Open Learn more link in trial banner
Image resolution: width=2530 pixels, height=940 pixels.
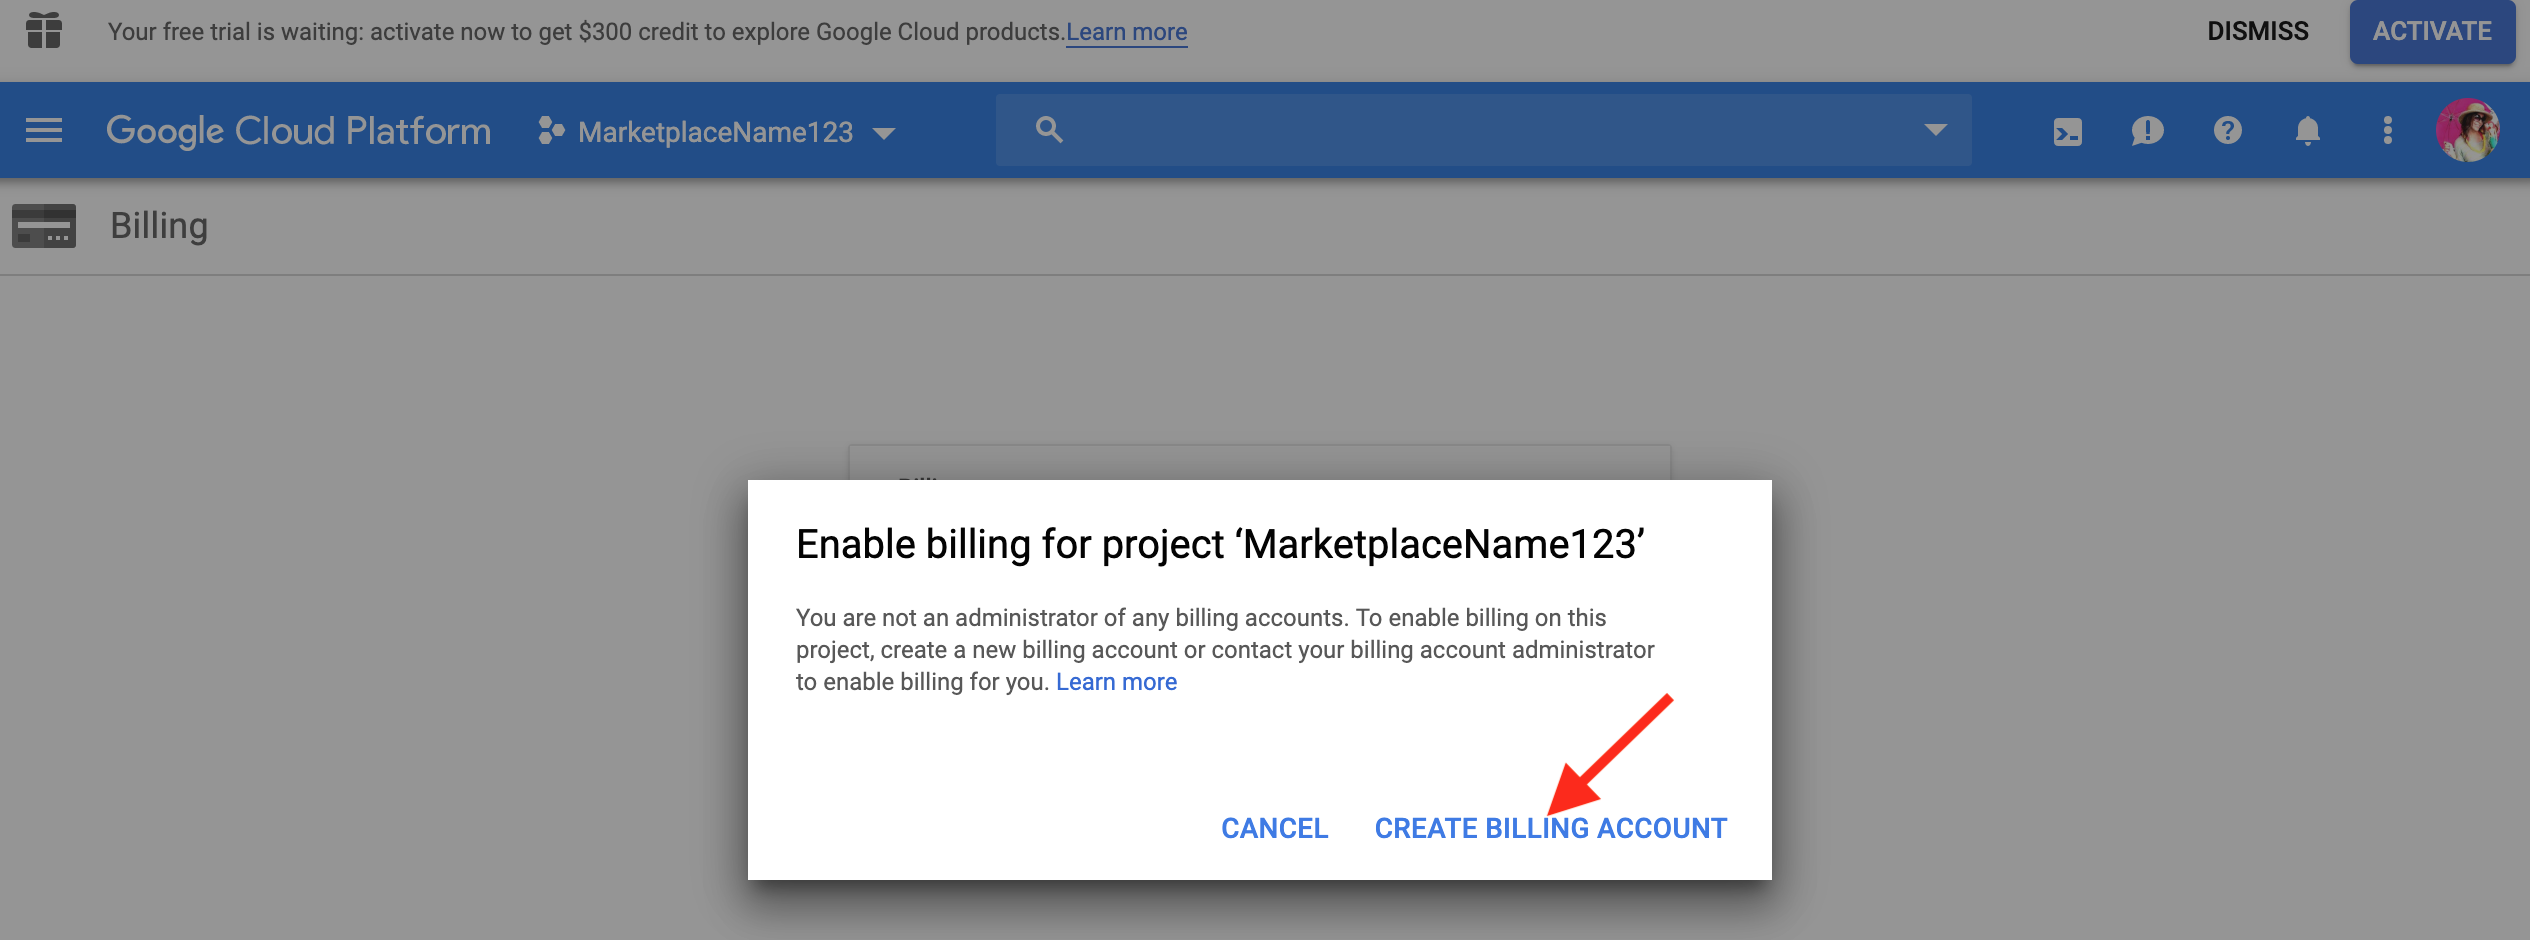point(1126,32)
